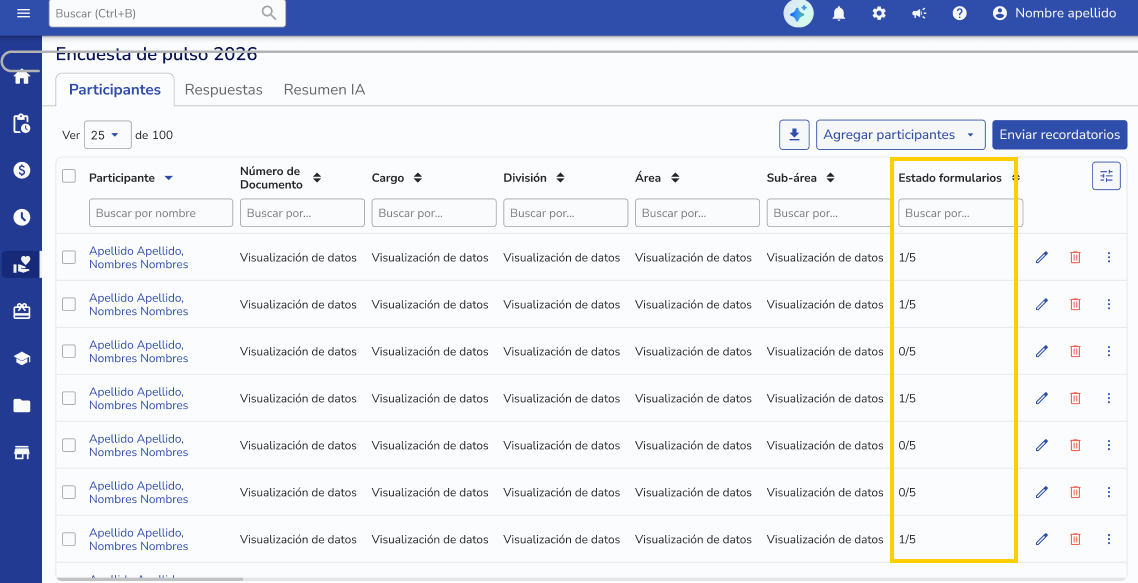Screen dimensions: 1138x583
Task: Check the third participant row checkbox
Action: [69, 351]
